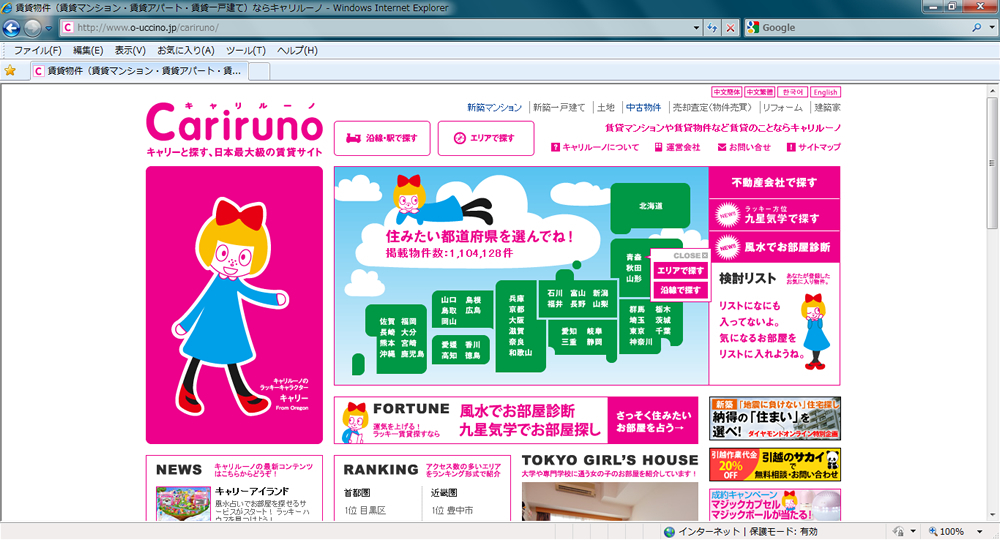This screenshot has height=540, width=1000.
Task: Open the 中古物件 link
Action: [x=643, y=108]
